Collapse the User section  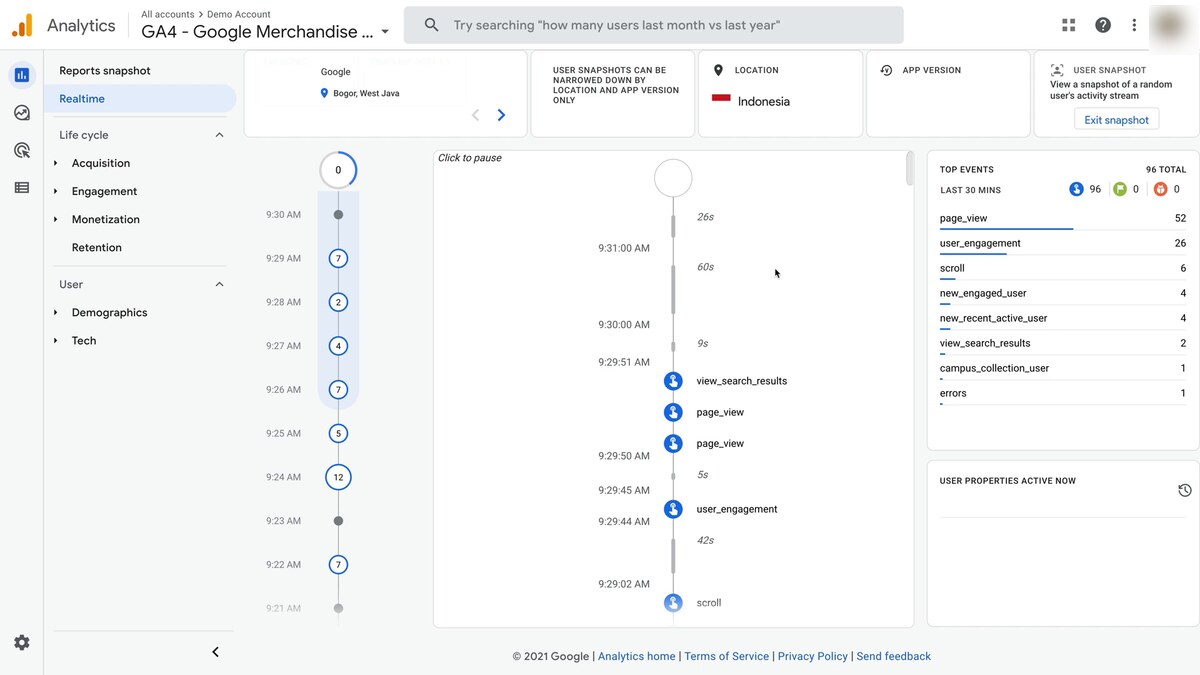(x=220, y=284)
